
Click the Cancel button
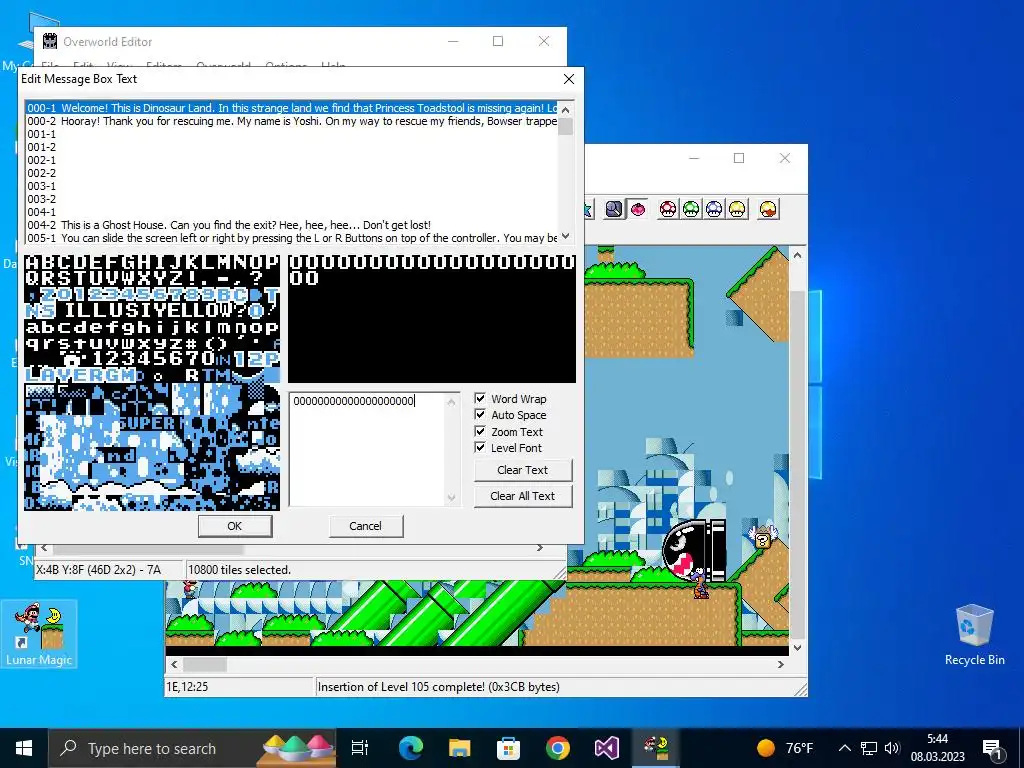click(366, 526)
